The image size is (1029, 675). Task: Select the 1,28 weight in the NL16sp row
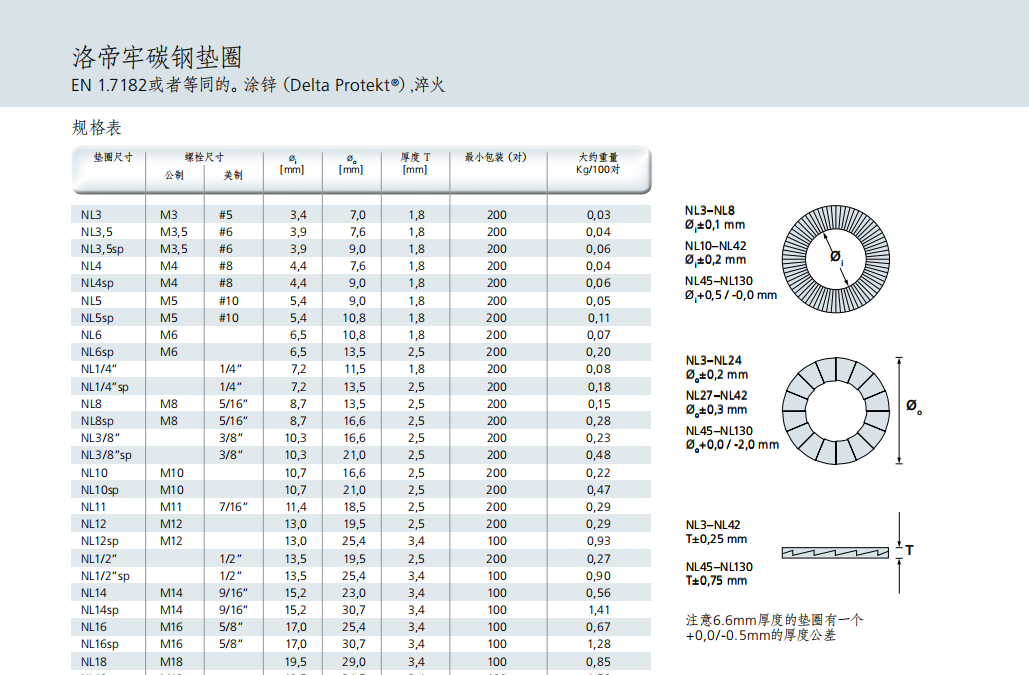pyautogui.click(x=599, y=644)
